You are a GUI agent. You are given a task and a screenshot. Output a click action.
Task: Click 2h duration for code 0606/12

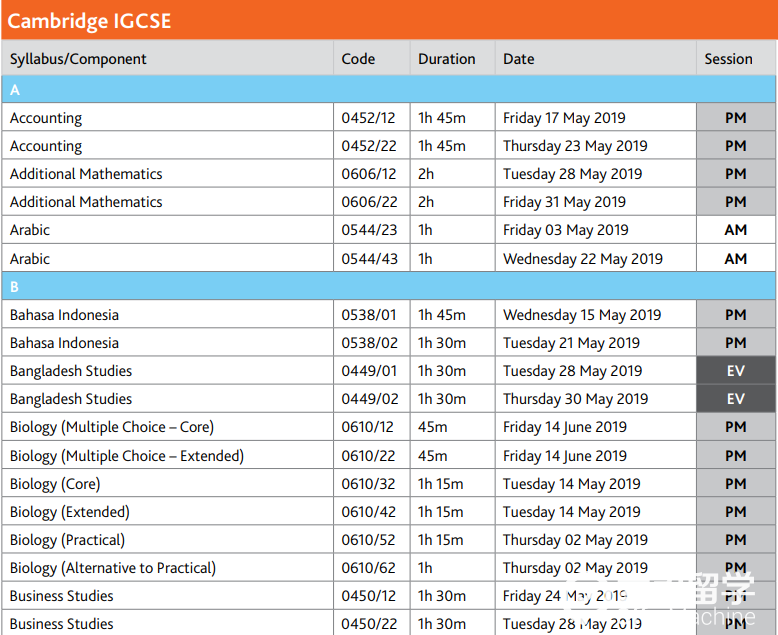426,174
